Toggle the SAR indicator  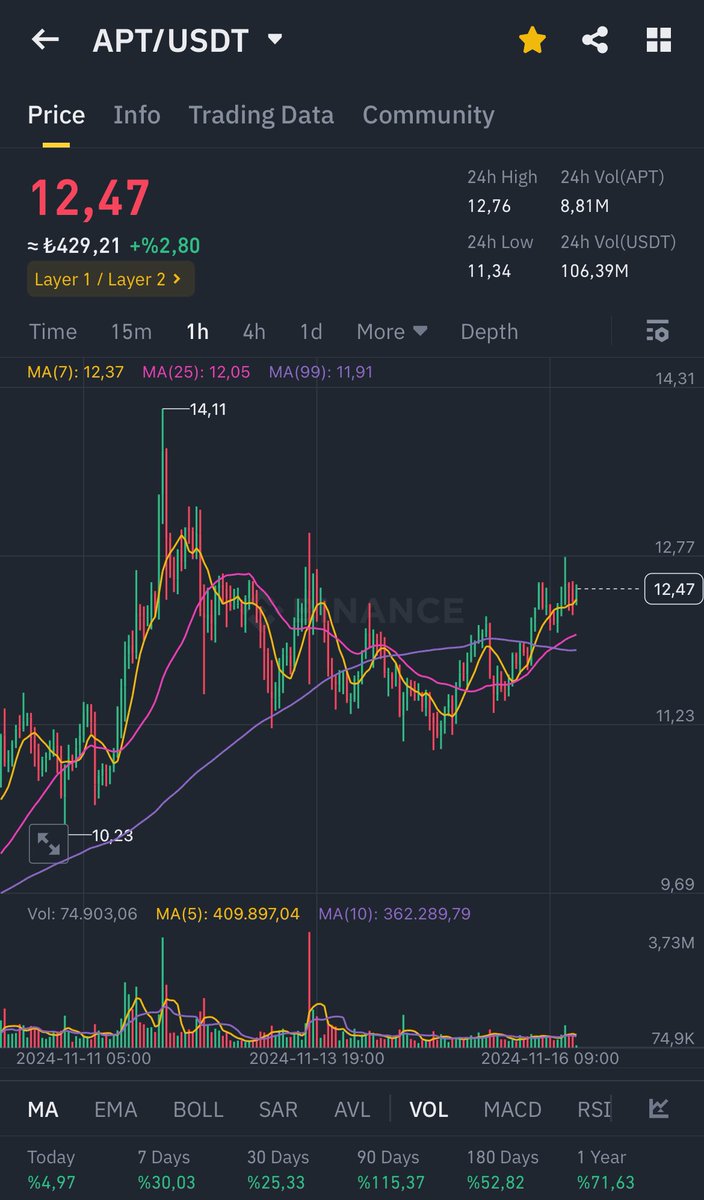pos(278,1109)
